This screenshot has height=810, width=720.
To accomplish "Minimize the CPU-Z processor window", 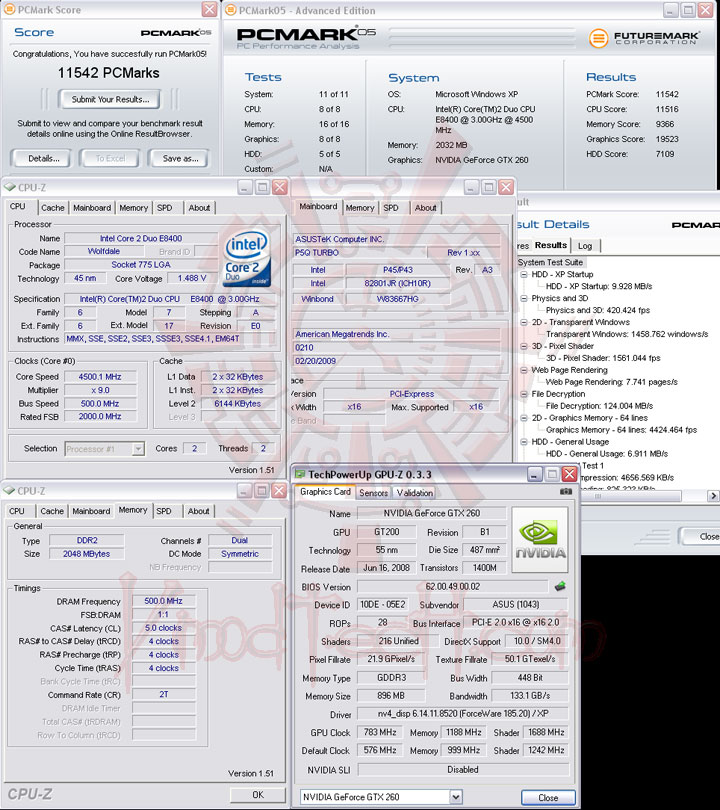I will [245, 187].
